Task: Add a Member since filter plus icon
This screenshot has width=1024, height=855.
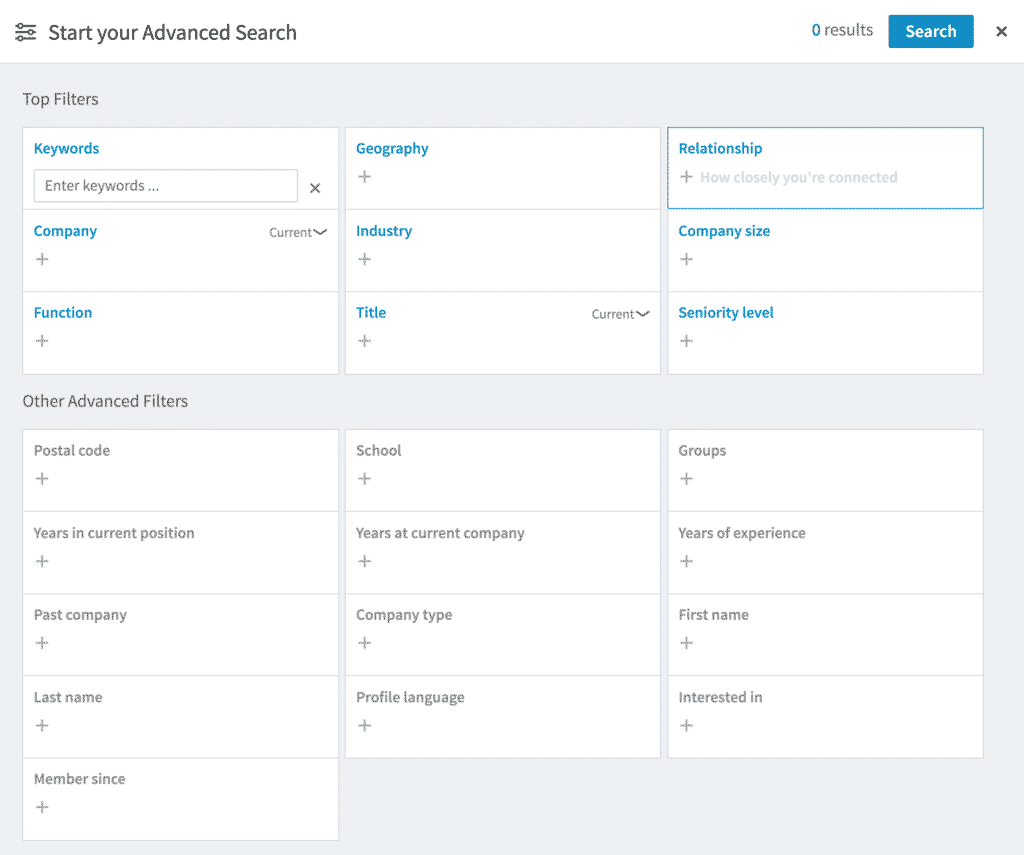Action: 42,807
